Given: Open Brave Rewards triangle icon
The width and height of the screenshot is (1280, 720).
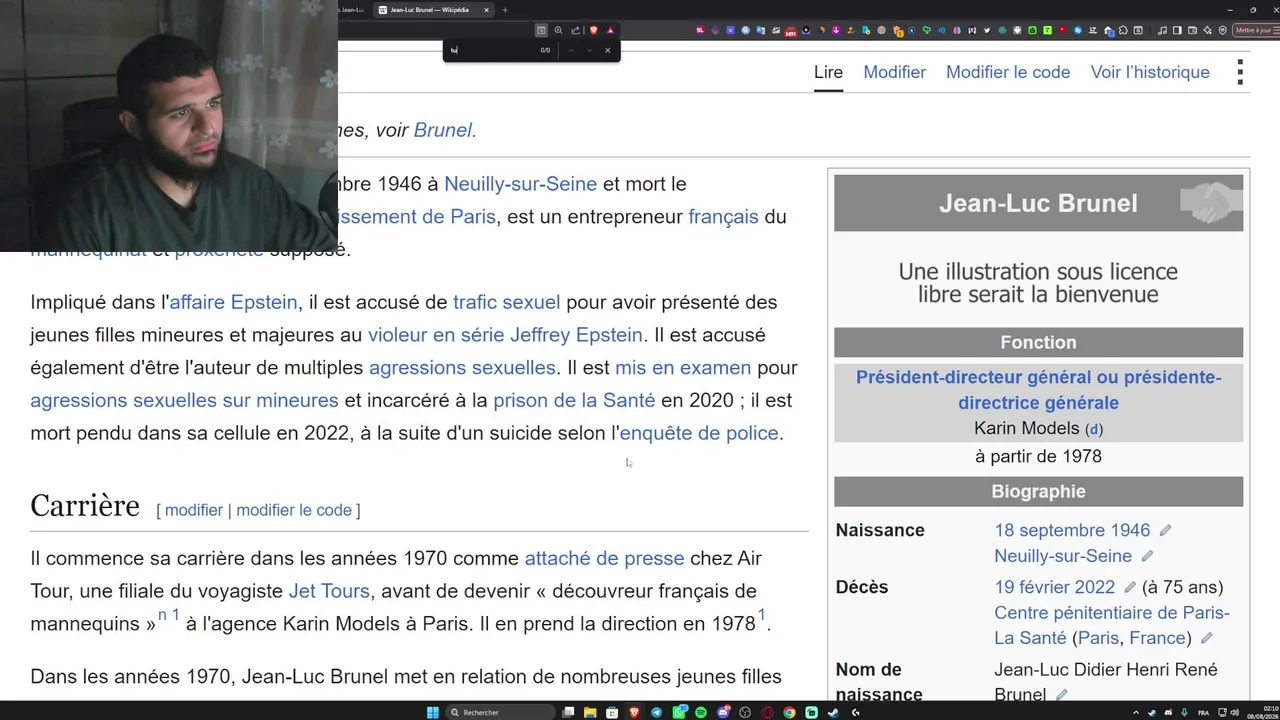Looking at the screenshot, I should point(610,30).
